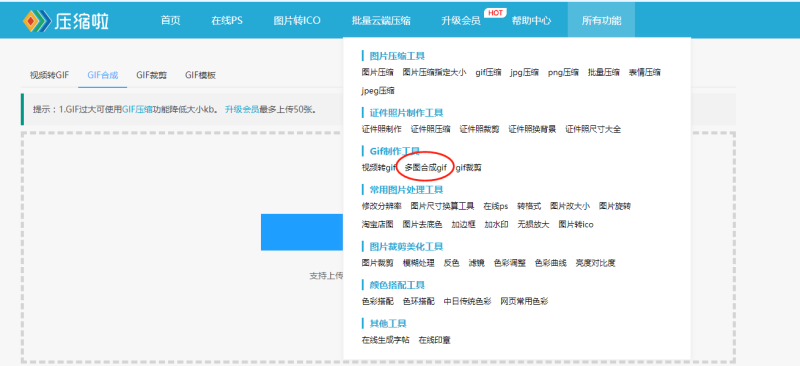The image size is (800, 366).
Task: Select the GIF合成 tab
Action: coord(103,75)
